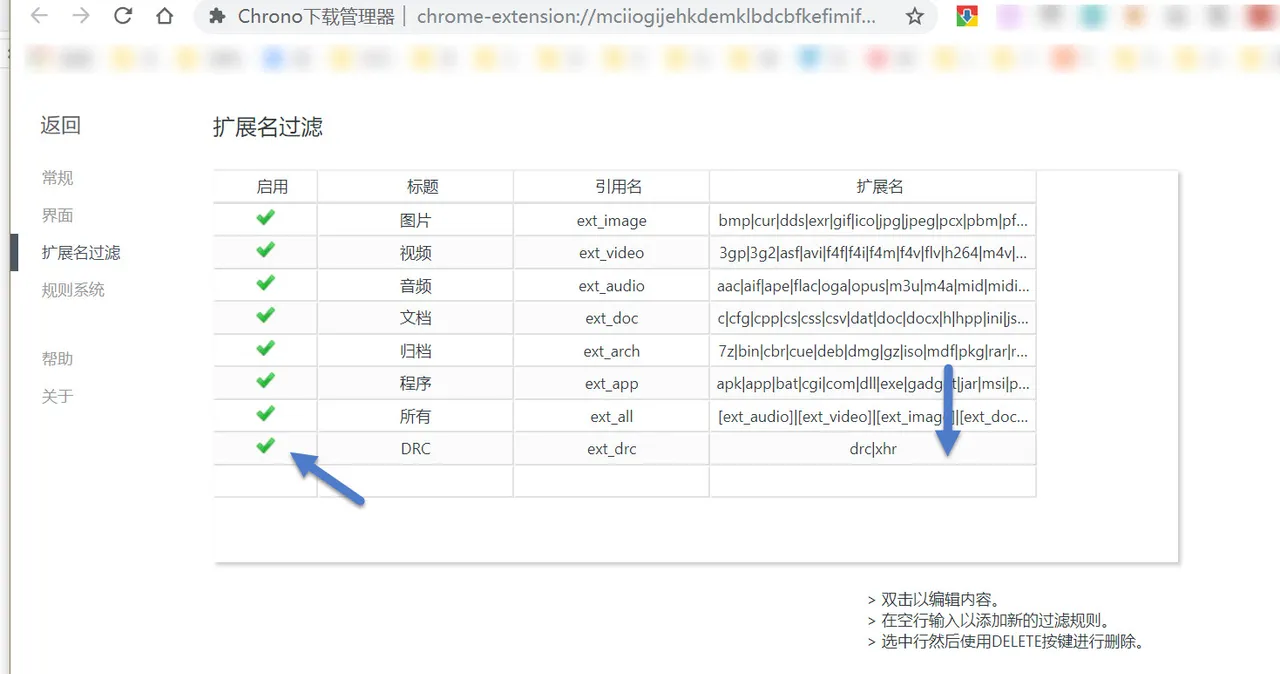The width and height of the screenshot is (1280, 674).
Task: Toggle enabled checkmark for 音频 row
Action: [265, 284]
